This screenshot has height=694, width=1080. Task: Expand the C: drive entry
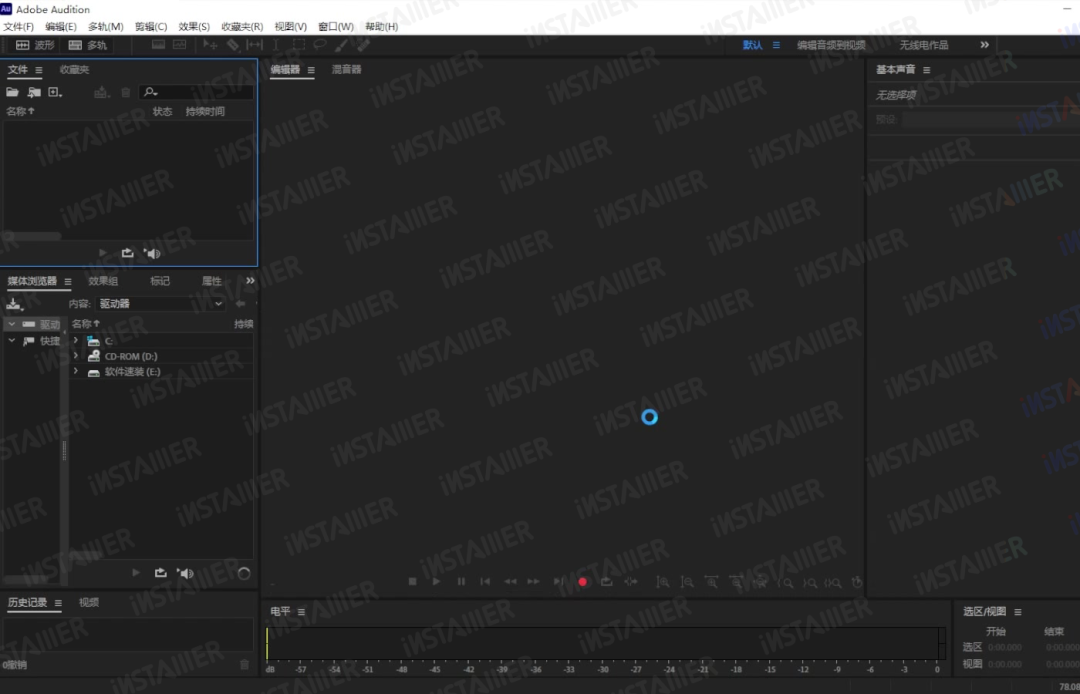click(x=76, y=340)
